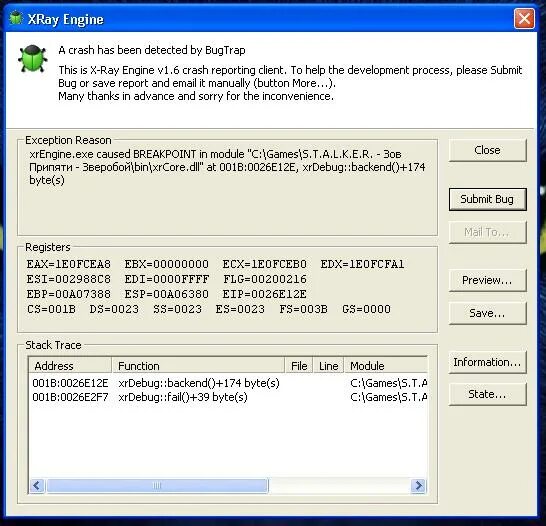Select the xrDebug::backend()+174 byte(s) row

(x=228, y=383)
